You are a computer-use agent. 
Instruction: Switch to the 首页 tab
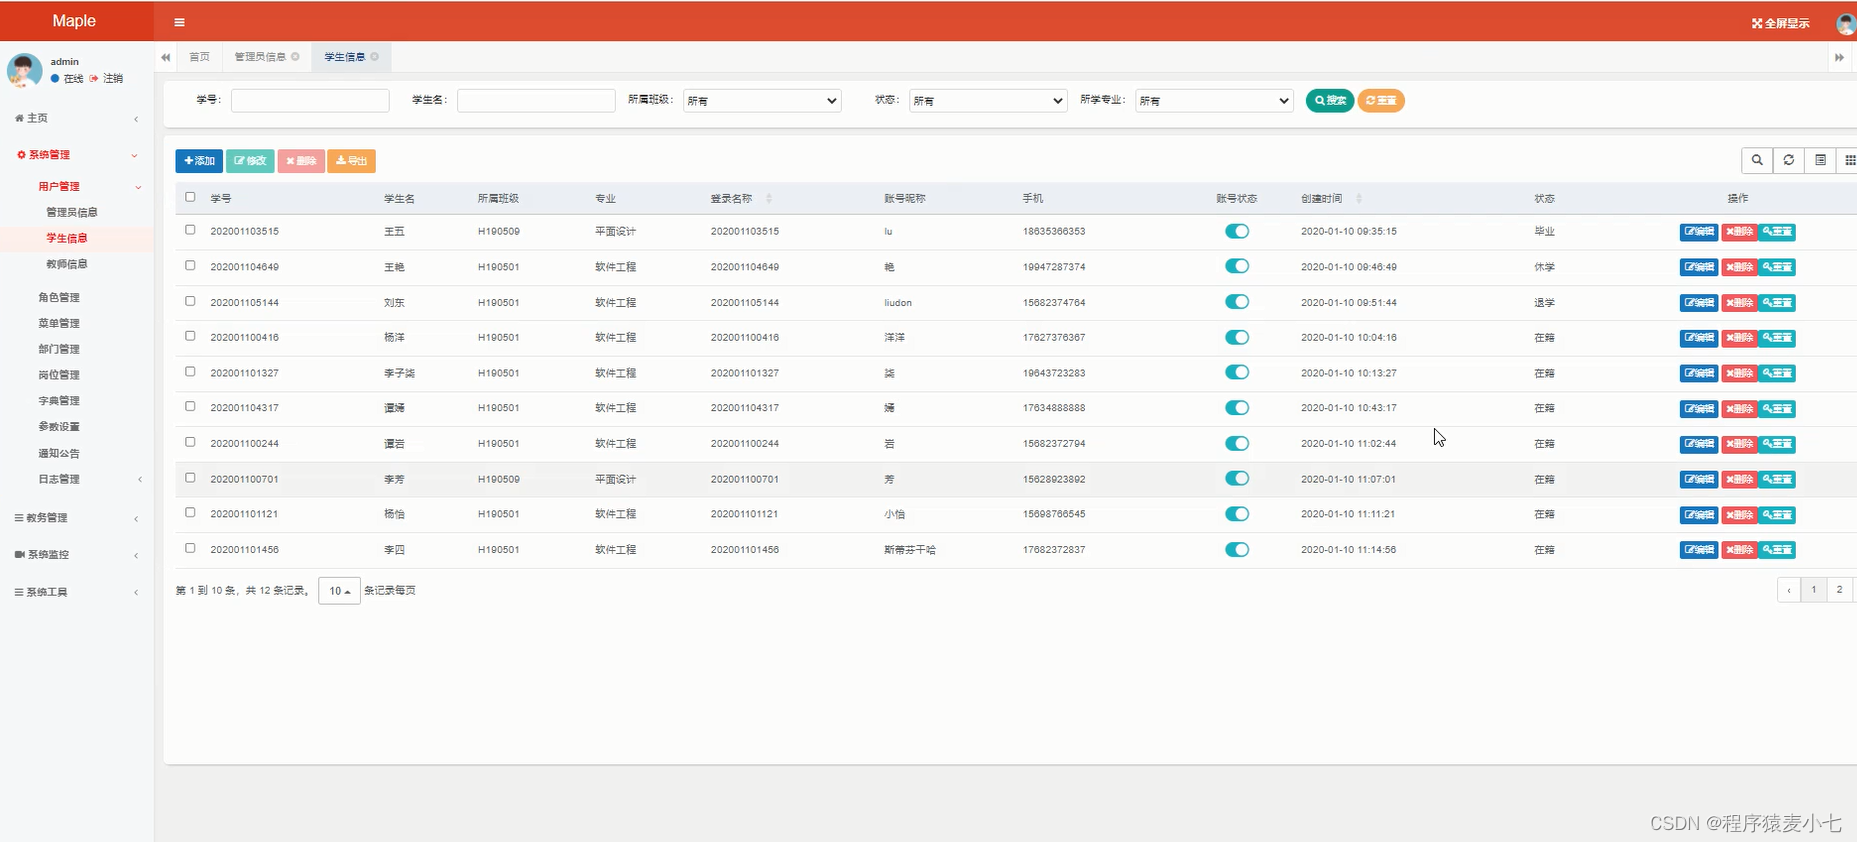pyautogui.click(x=200, y=57)
